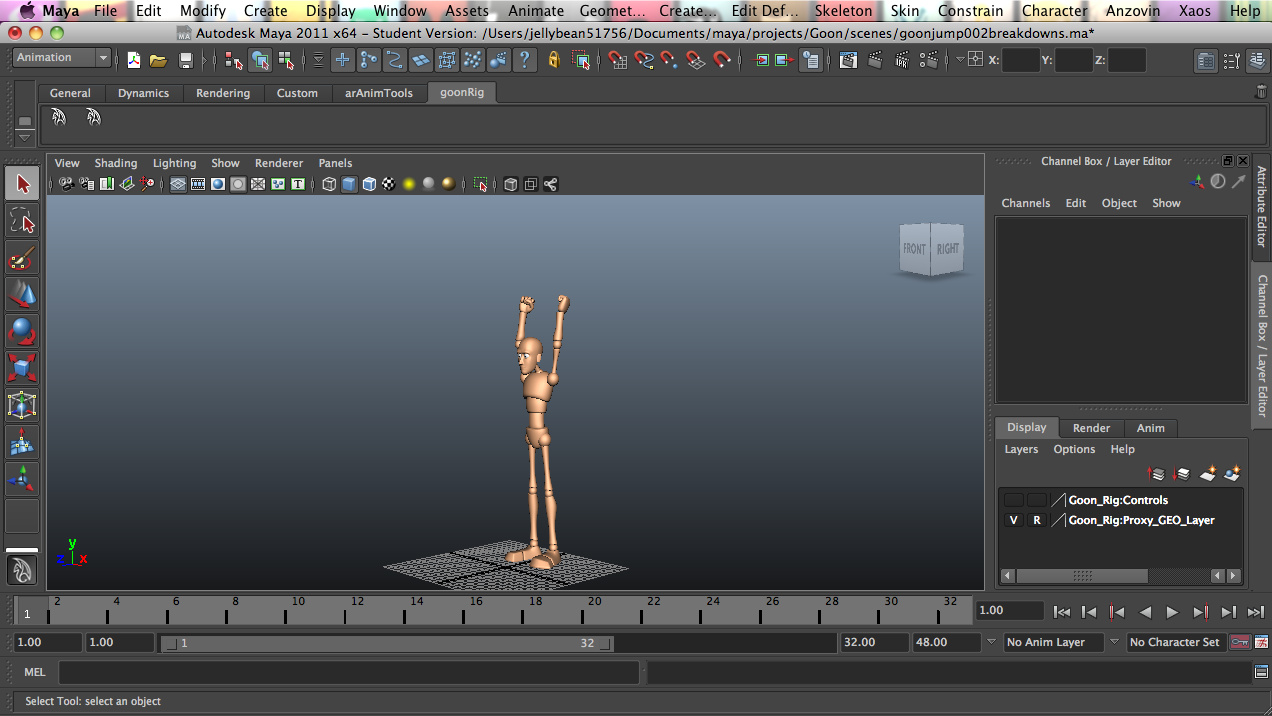Activate the Scale tool cube icon
Image resolution: width=1272 pixels, height=716 pixels.
pos(22,368)
